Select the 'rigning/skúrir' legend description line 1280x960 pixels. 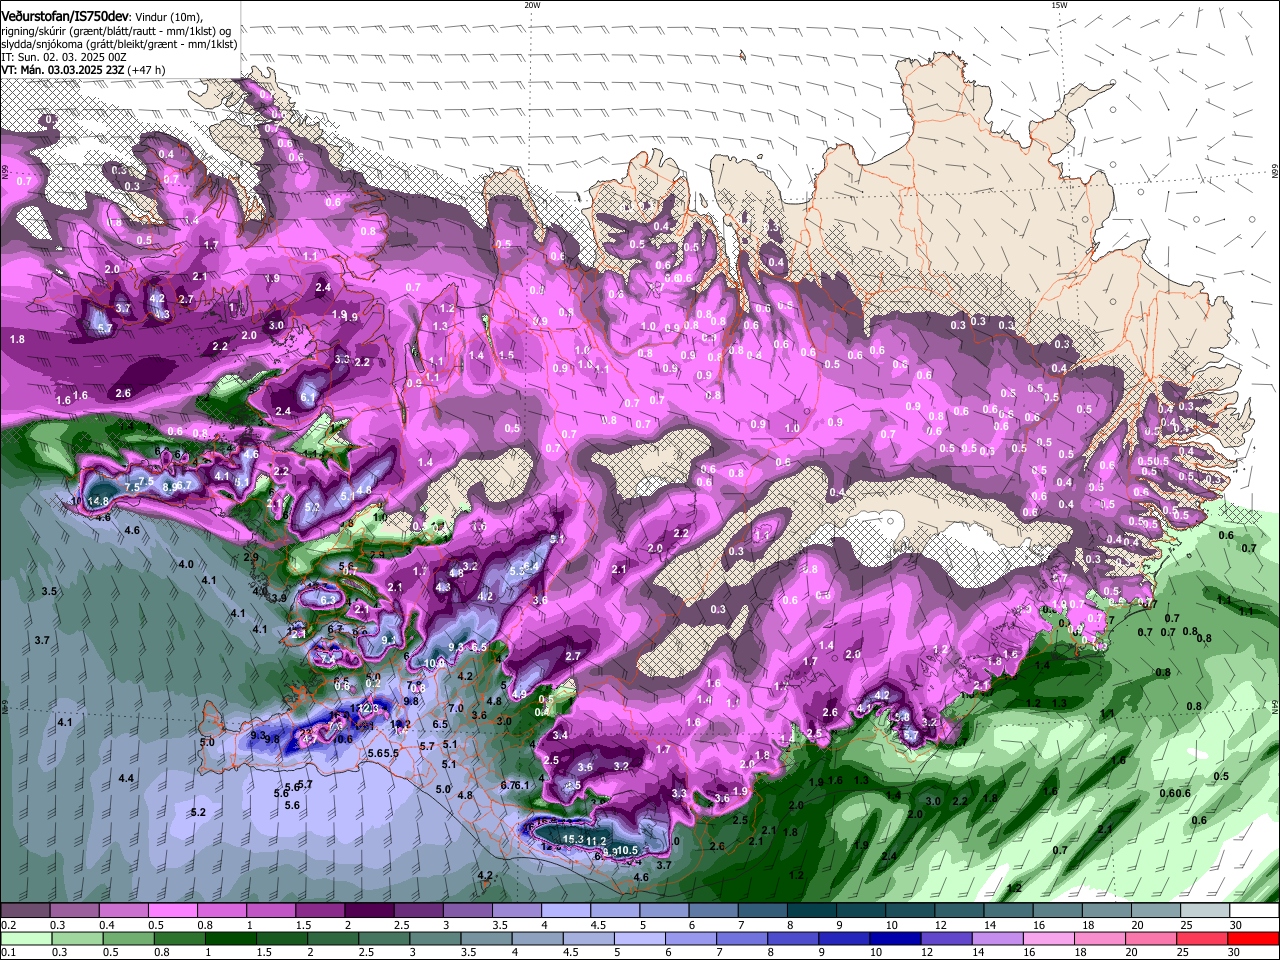[x=116, y=31]
